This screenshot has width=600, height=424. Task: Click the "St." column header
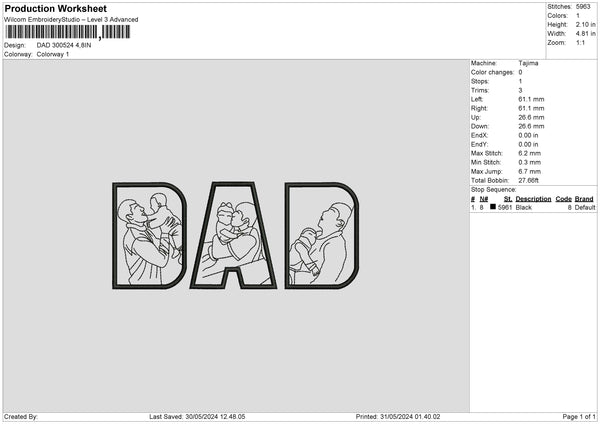508,199
